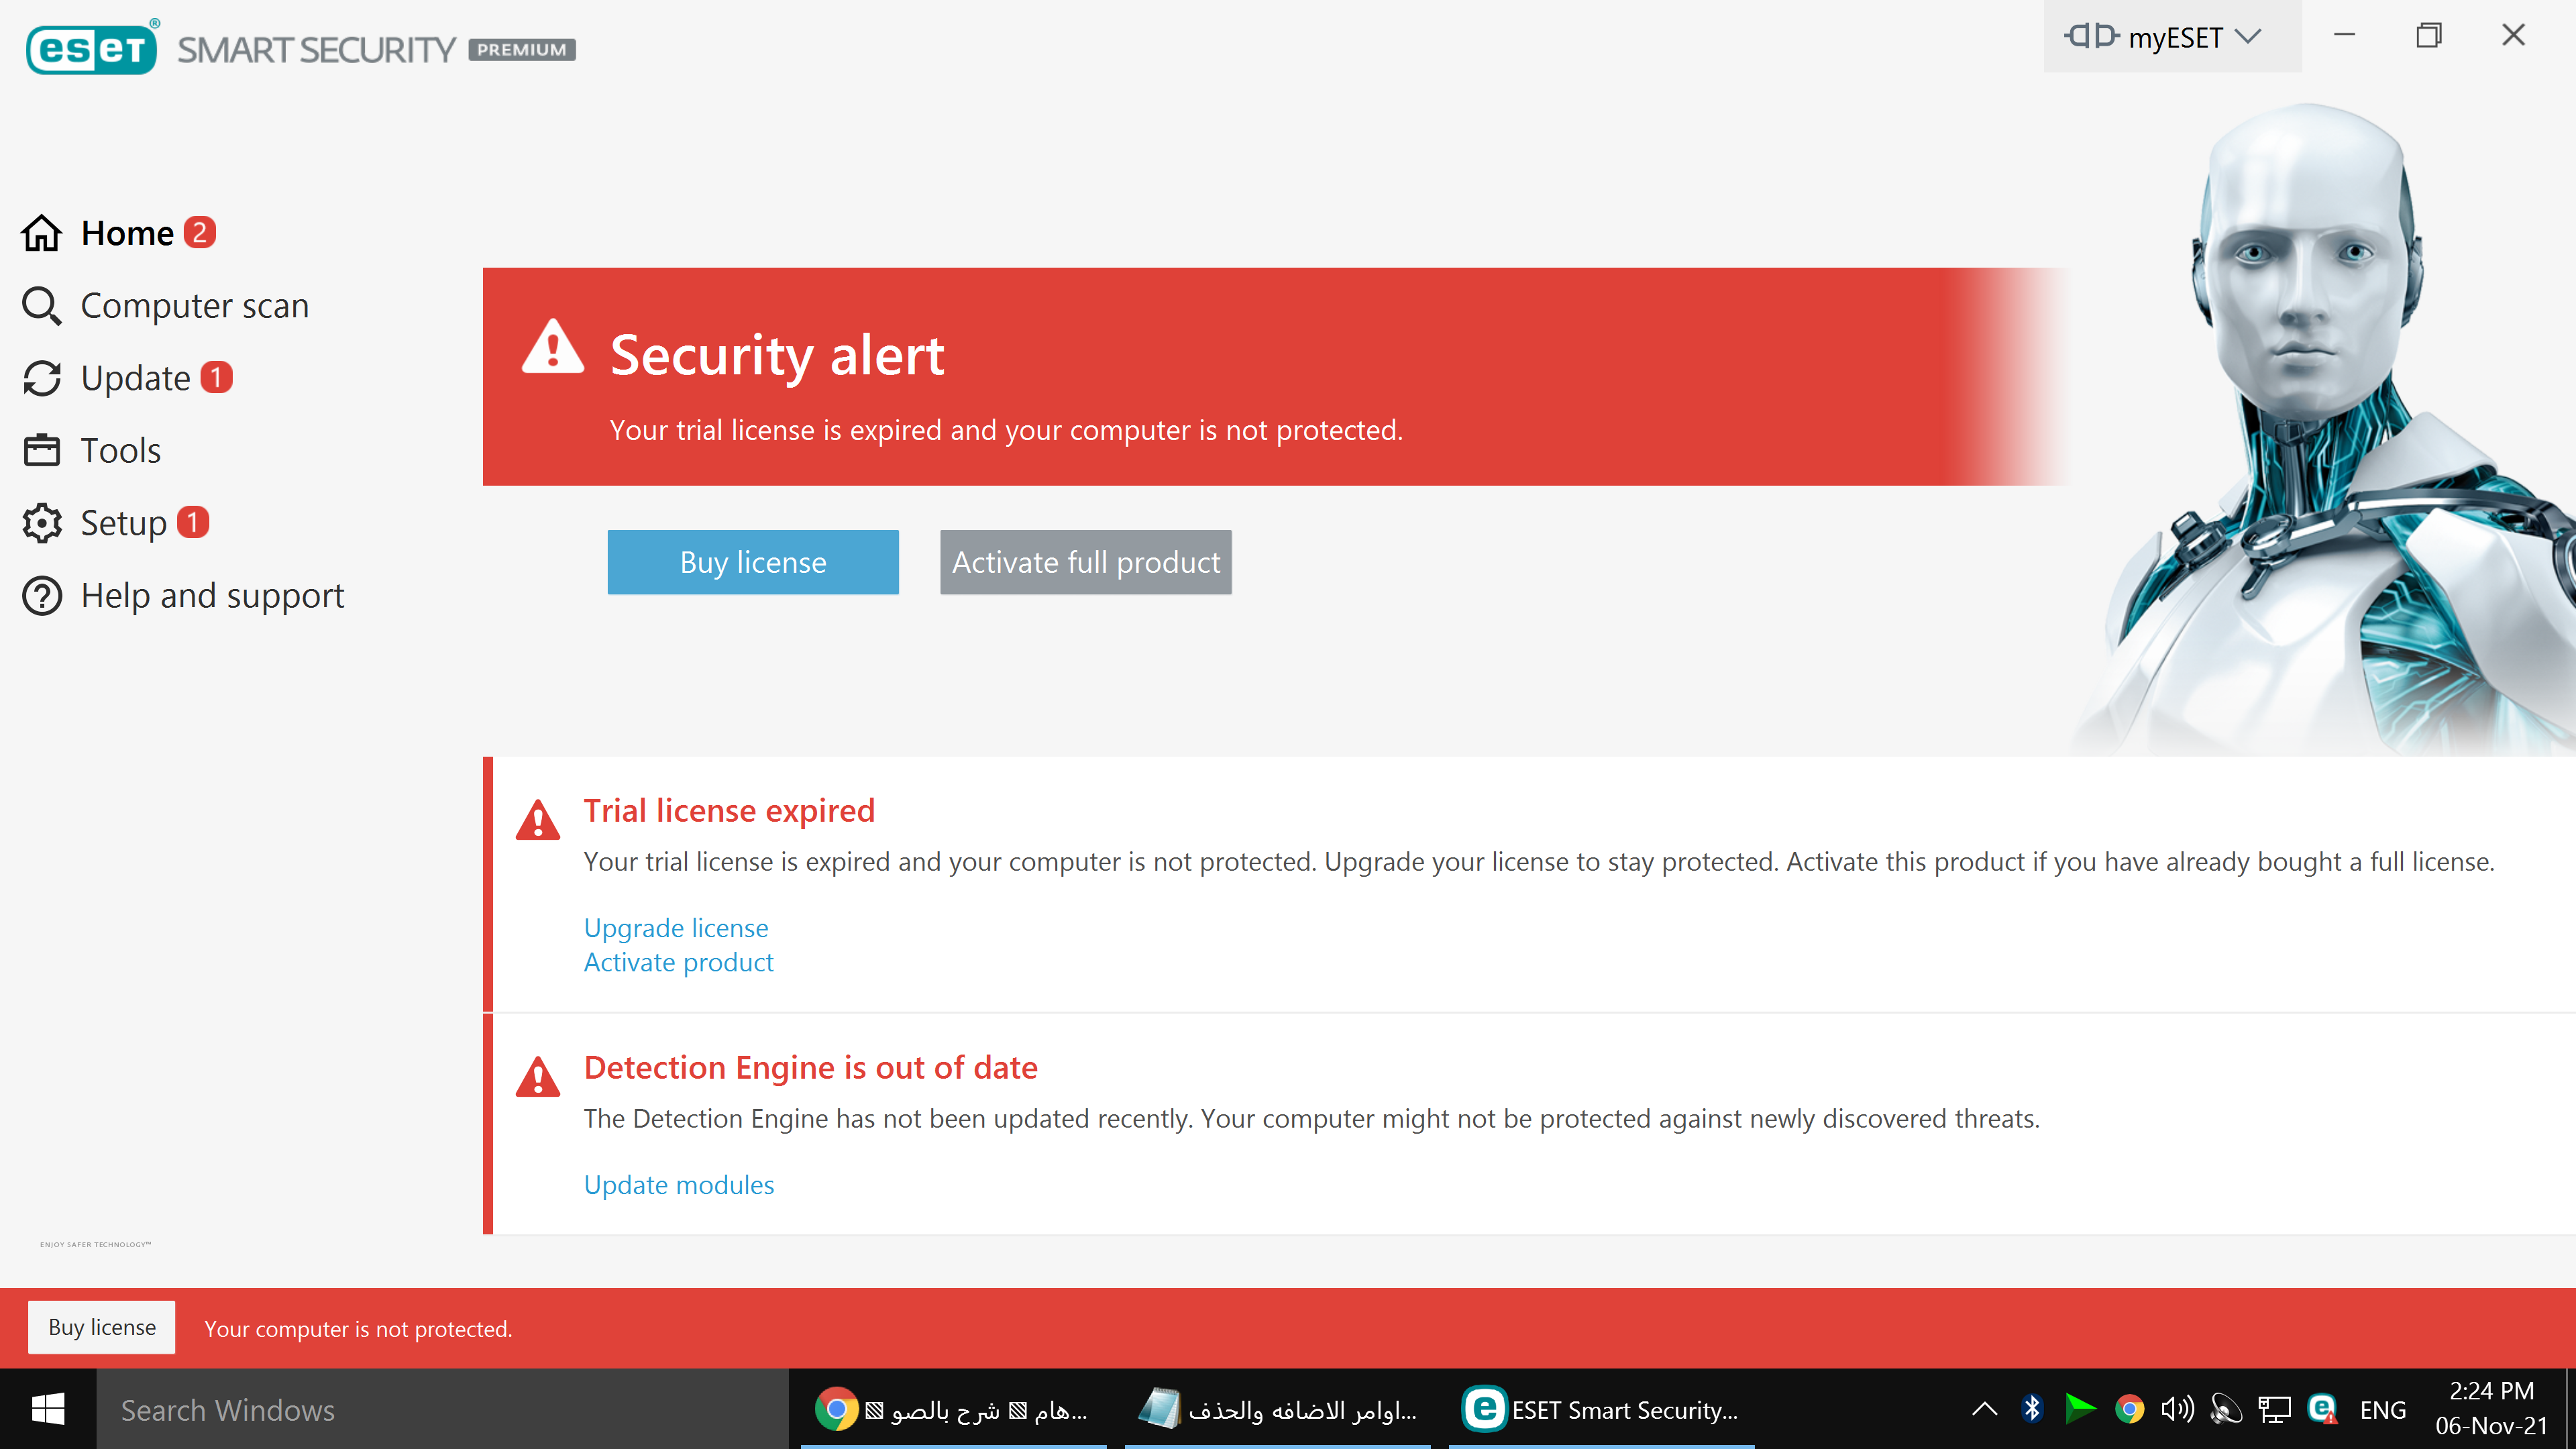Open the Activate product link
Screen dimensions: 2576x1449
678,962
